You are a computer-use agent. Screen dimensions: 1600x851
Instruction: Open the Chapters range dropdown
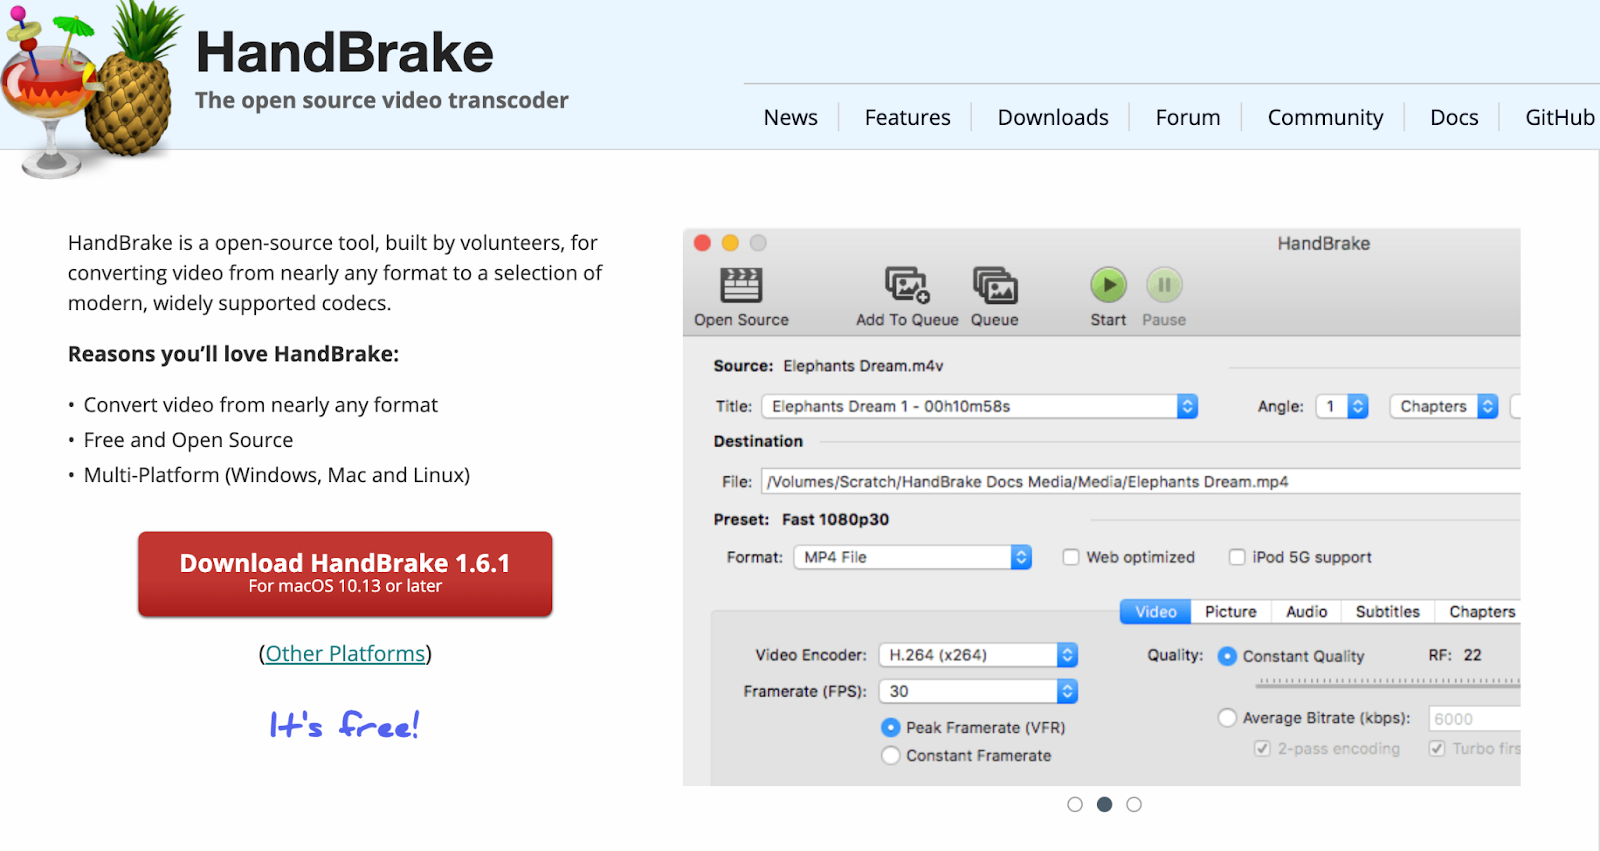[x=1444, y=406]
